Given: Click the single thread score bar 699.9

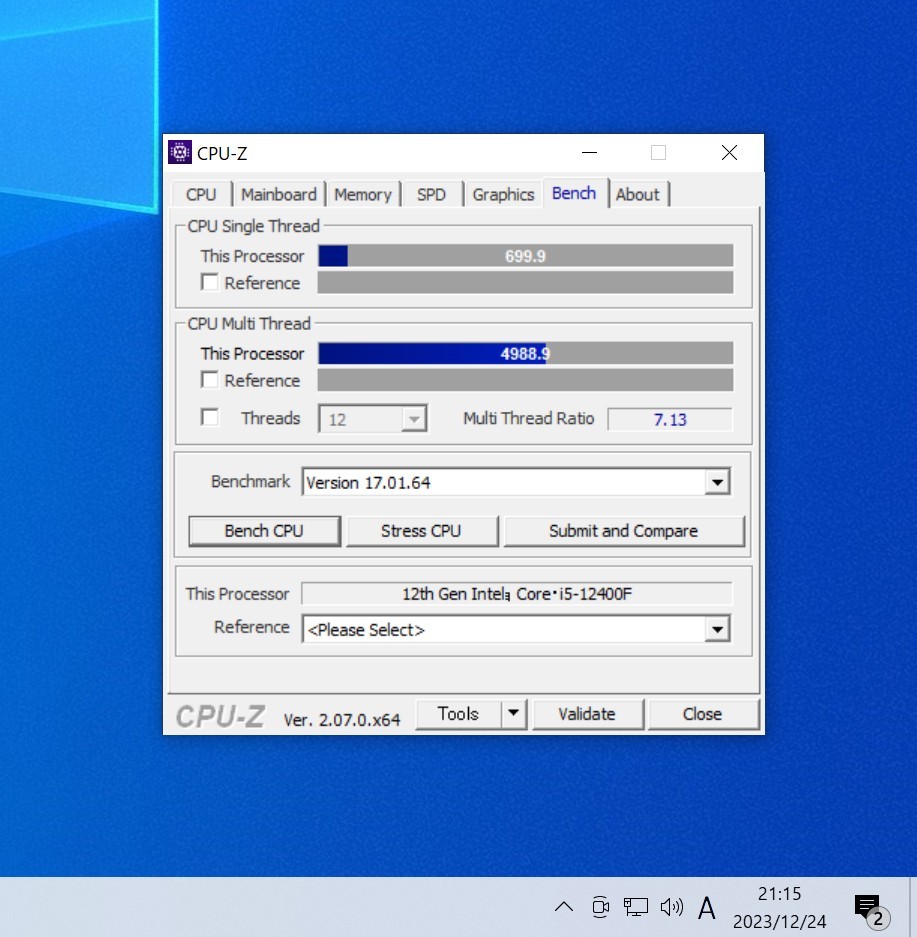Looking at the screenshot, I should tap(526, 256).
